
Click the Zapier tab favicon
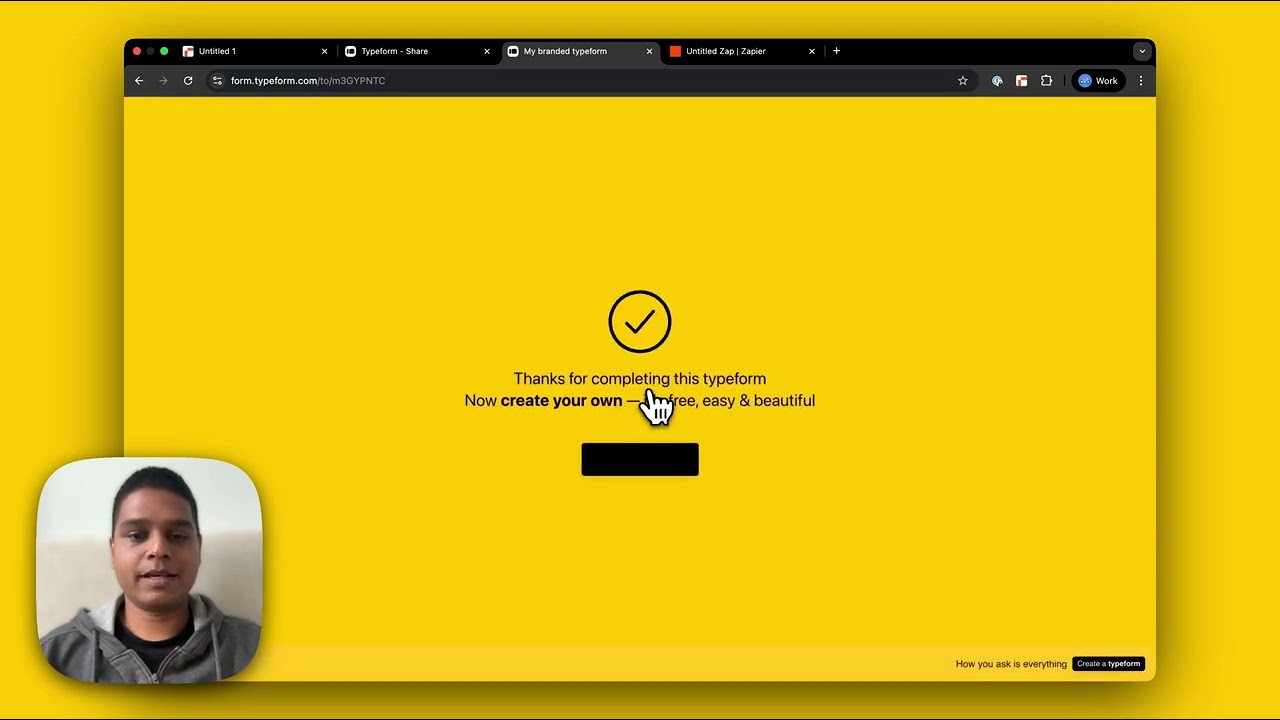click(675, 51)
